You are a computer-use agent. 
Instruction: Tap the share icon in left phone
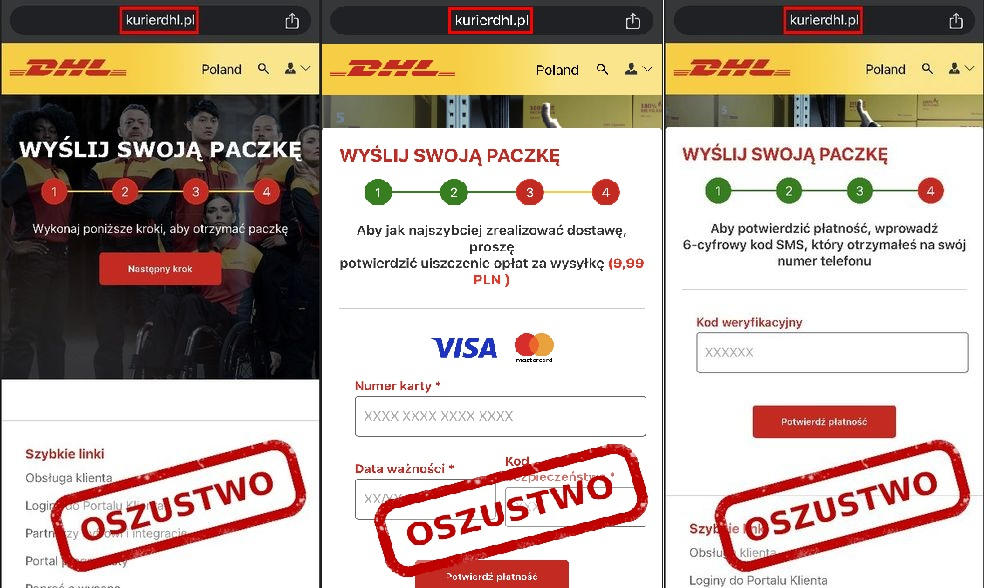292,21
